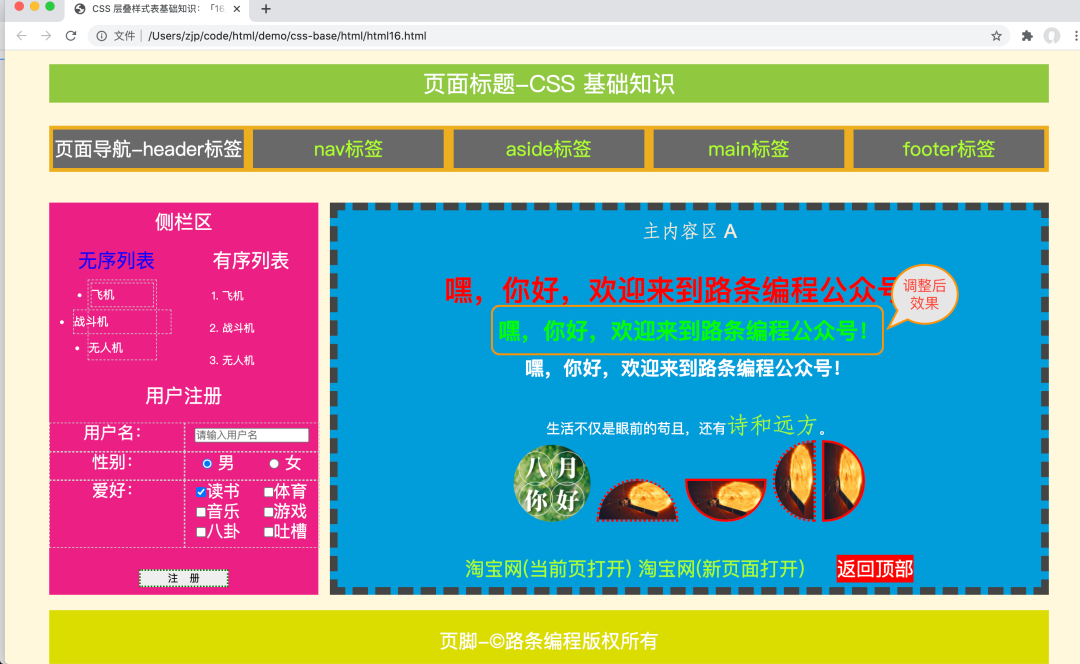The width and height of the screenshot is (1080, 664).
Task: Click the site info icon in address bar
Action: [102, 36]
